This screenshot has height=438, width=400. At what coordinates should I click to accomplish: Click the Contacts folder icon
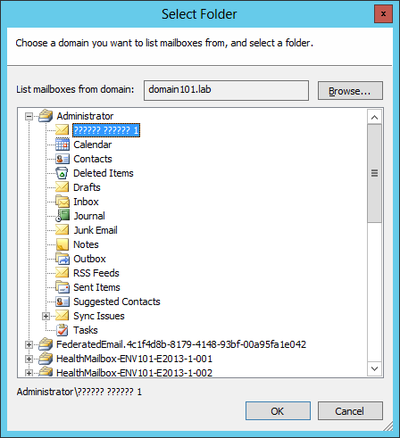click(x=62, y=159)
